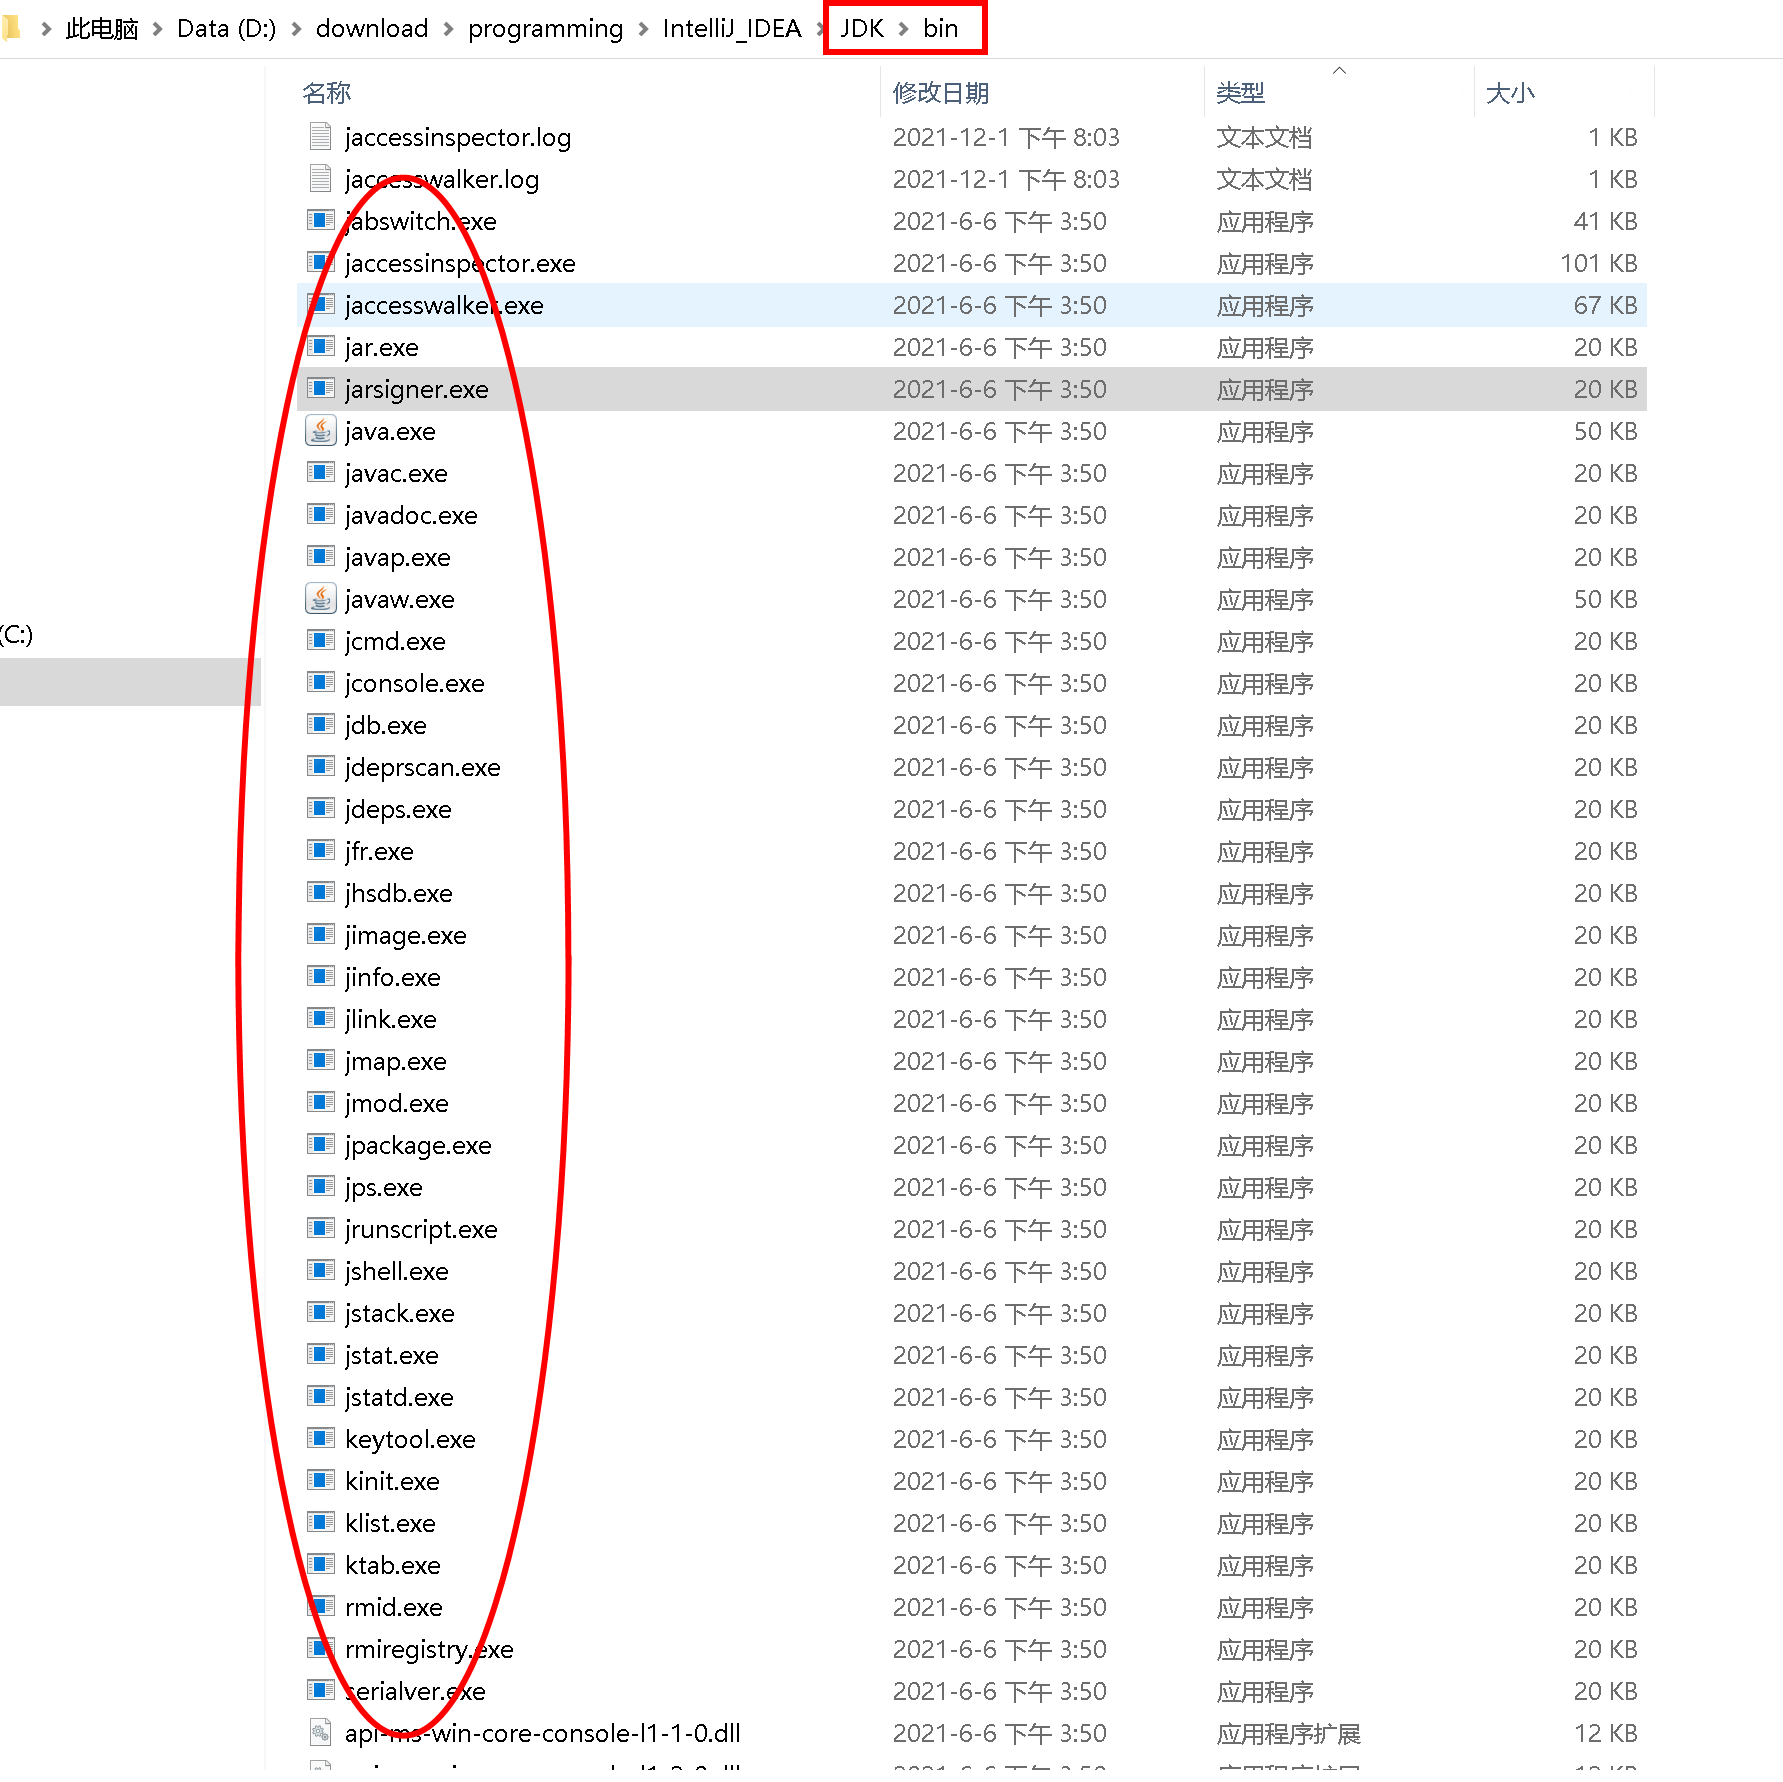Select the rmid.exe file name
This screenshot has width=1783, height=1782.
(x=394, y=1607)
